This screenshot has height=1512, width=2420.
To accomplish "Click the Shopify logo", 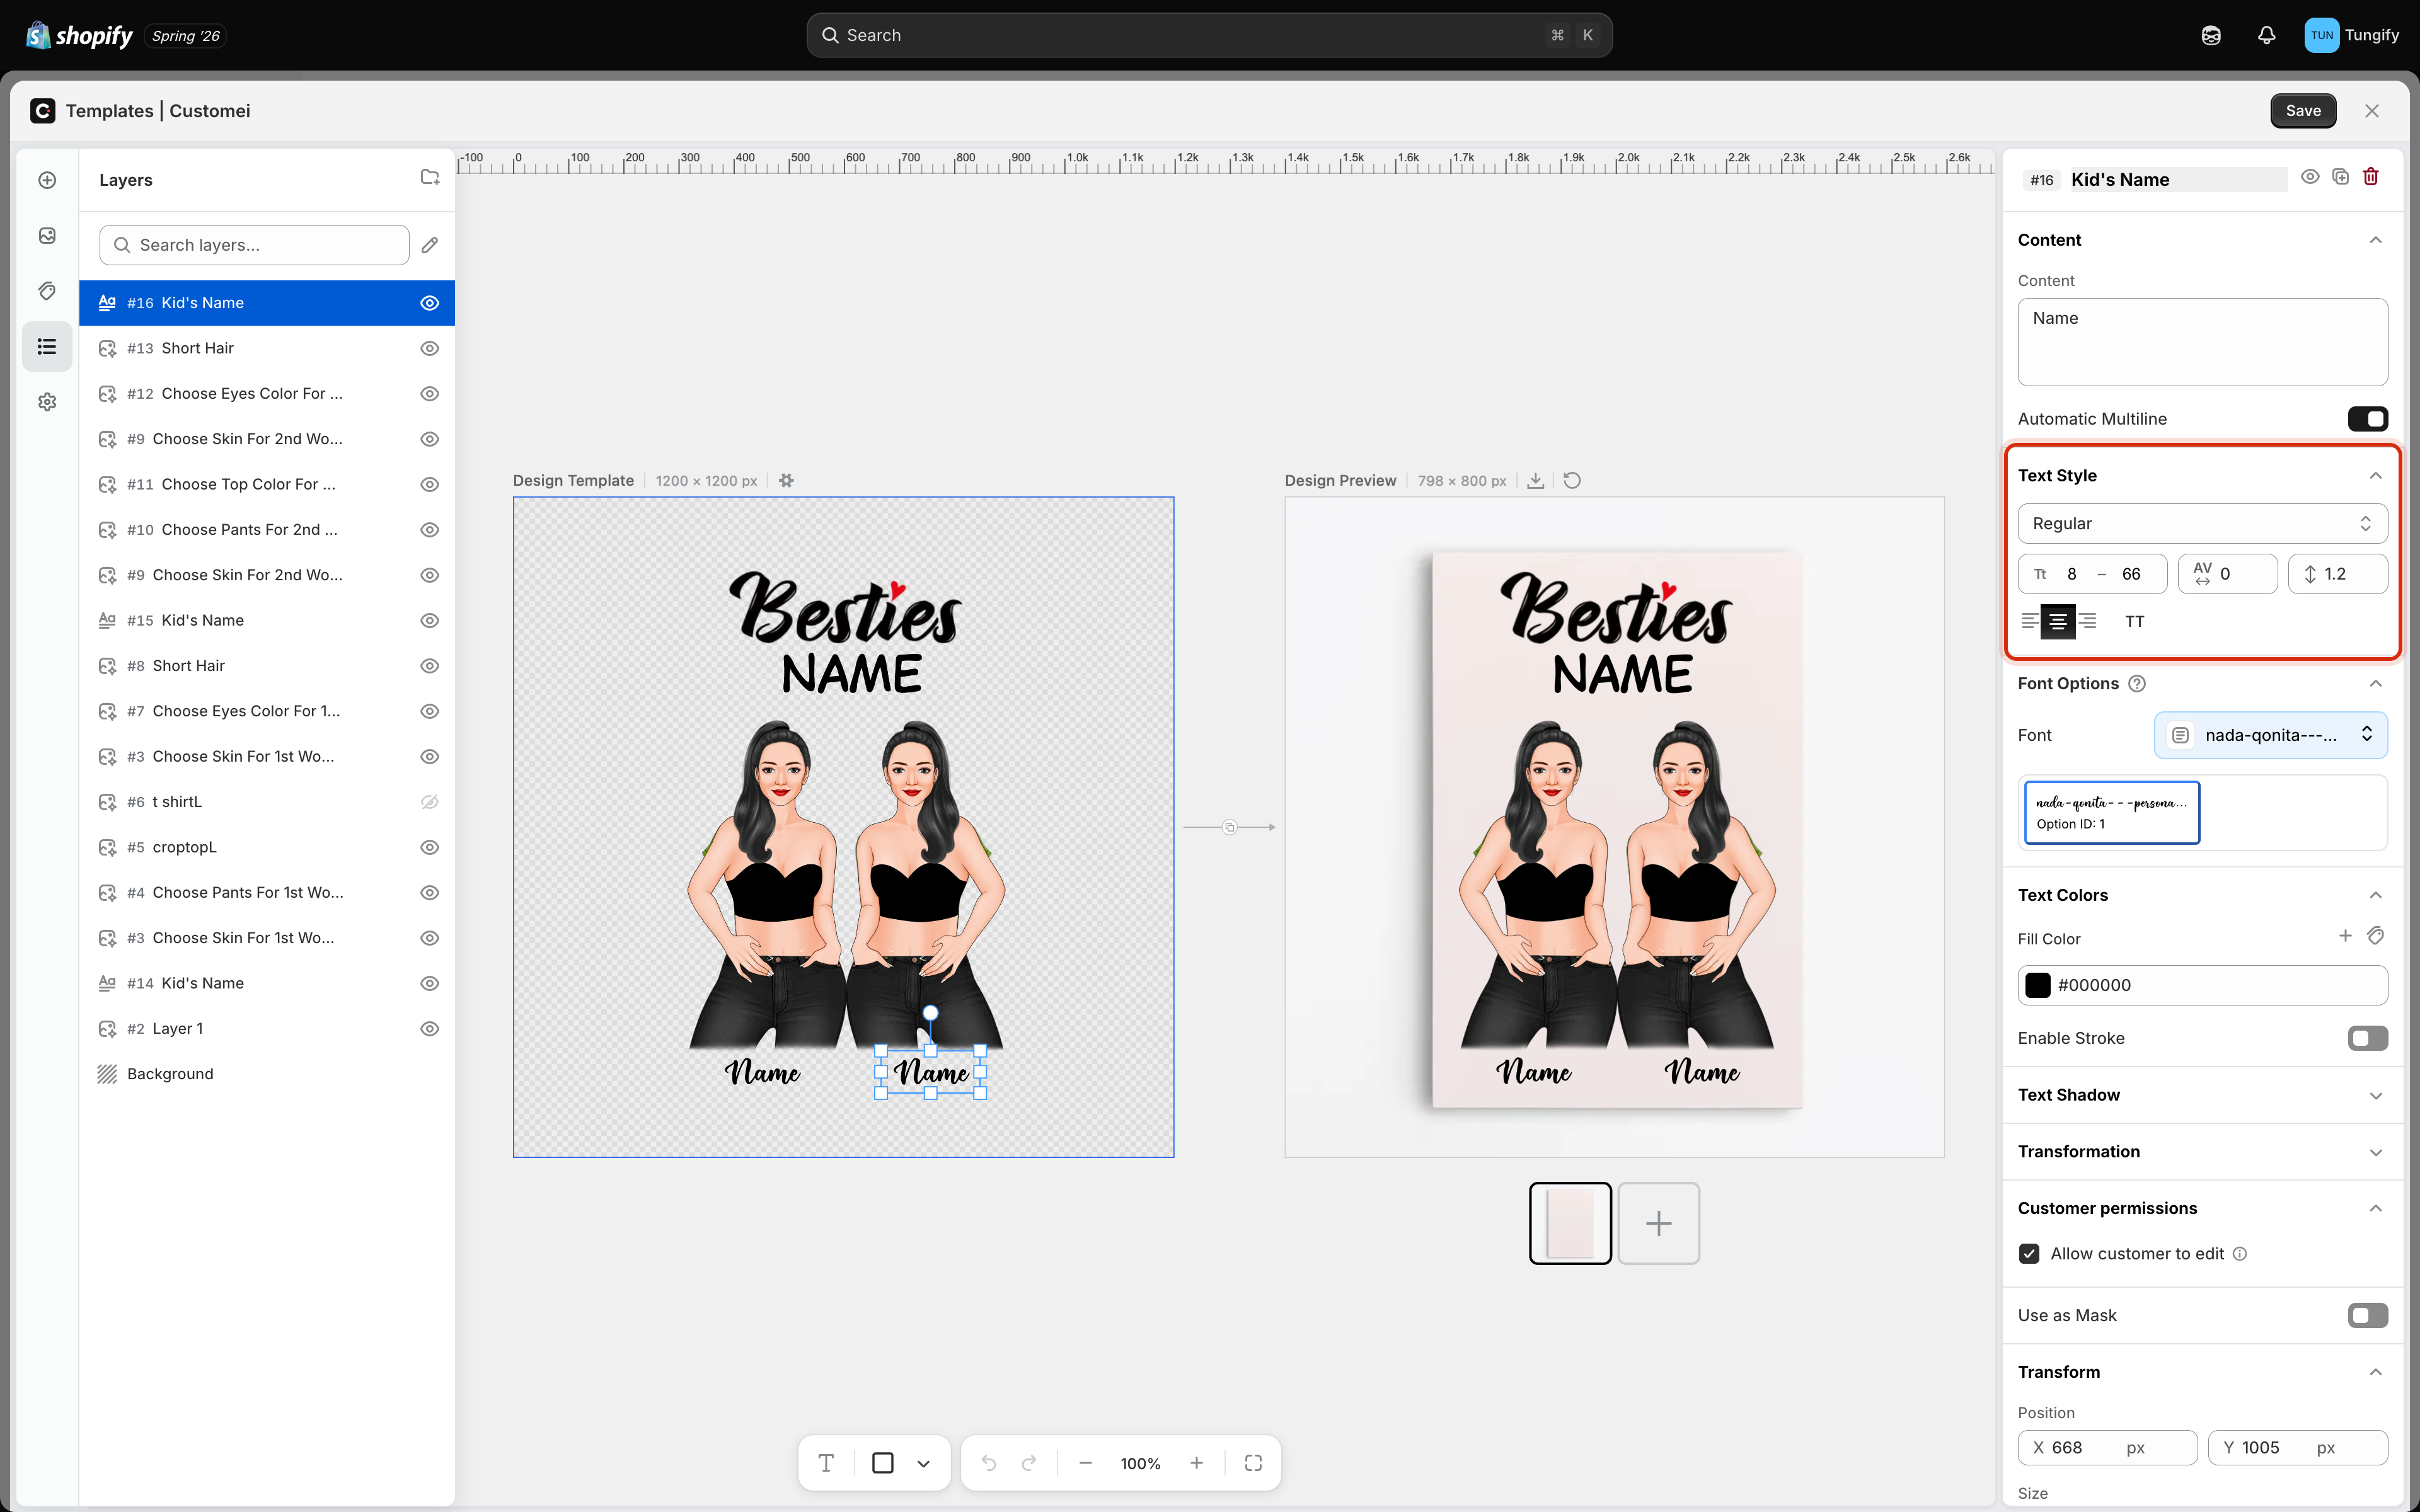I will (79, 35).
